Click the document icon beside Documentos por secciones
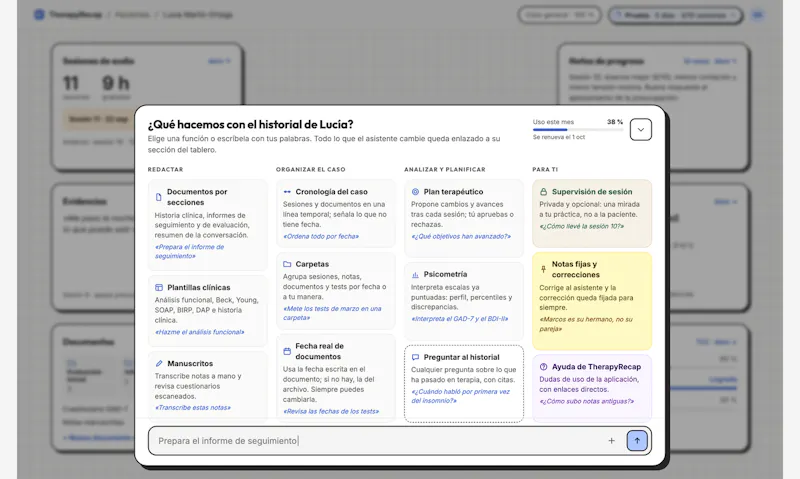 click(159, 197)
